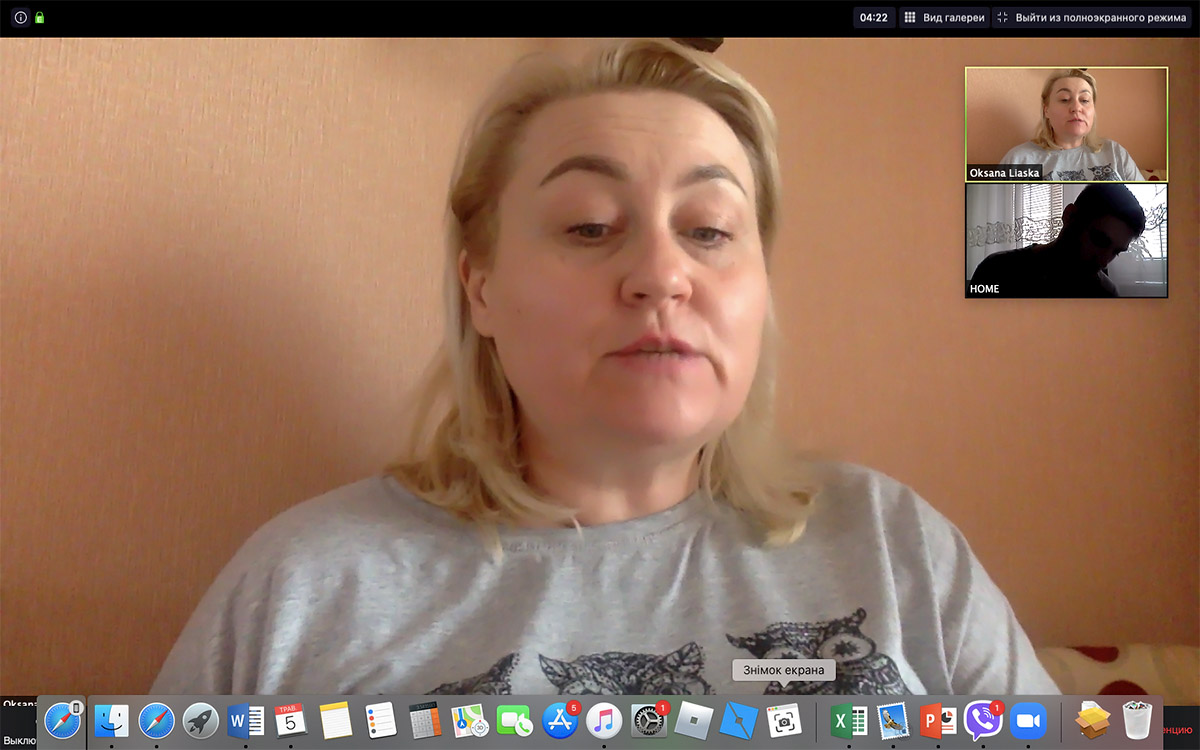Viewport: 1200px width, 750px height.
Task: Open Viber with notification badge
Action: 983,720
